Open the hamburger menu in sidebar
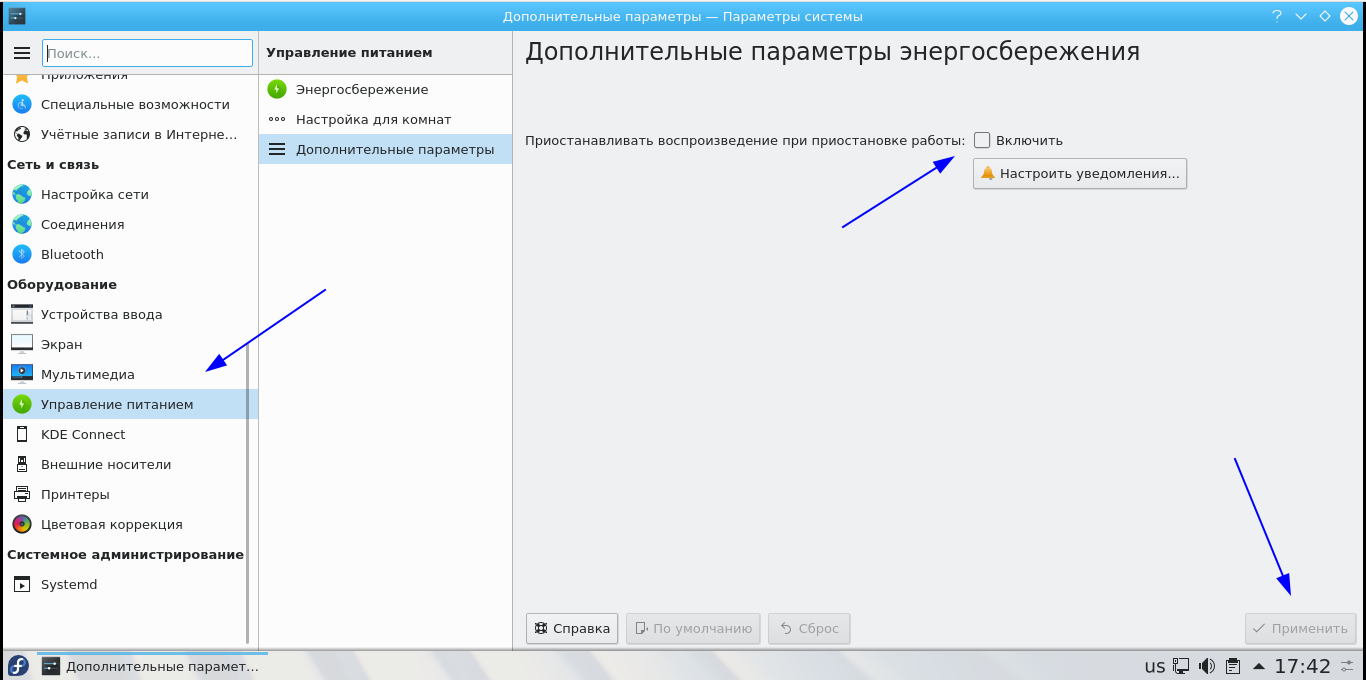Viewport: 1366px width, 680px height. 22,53
